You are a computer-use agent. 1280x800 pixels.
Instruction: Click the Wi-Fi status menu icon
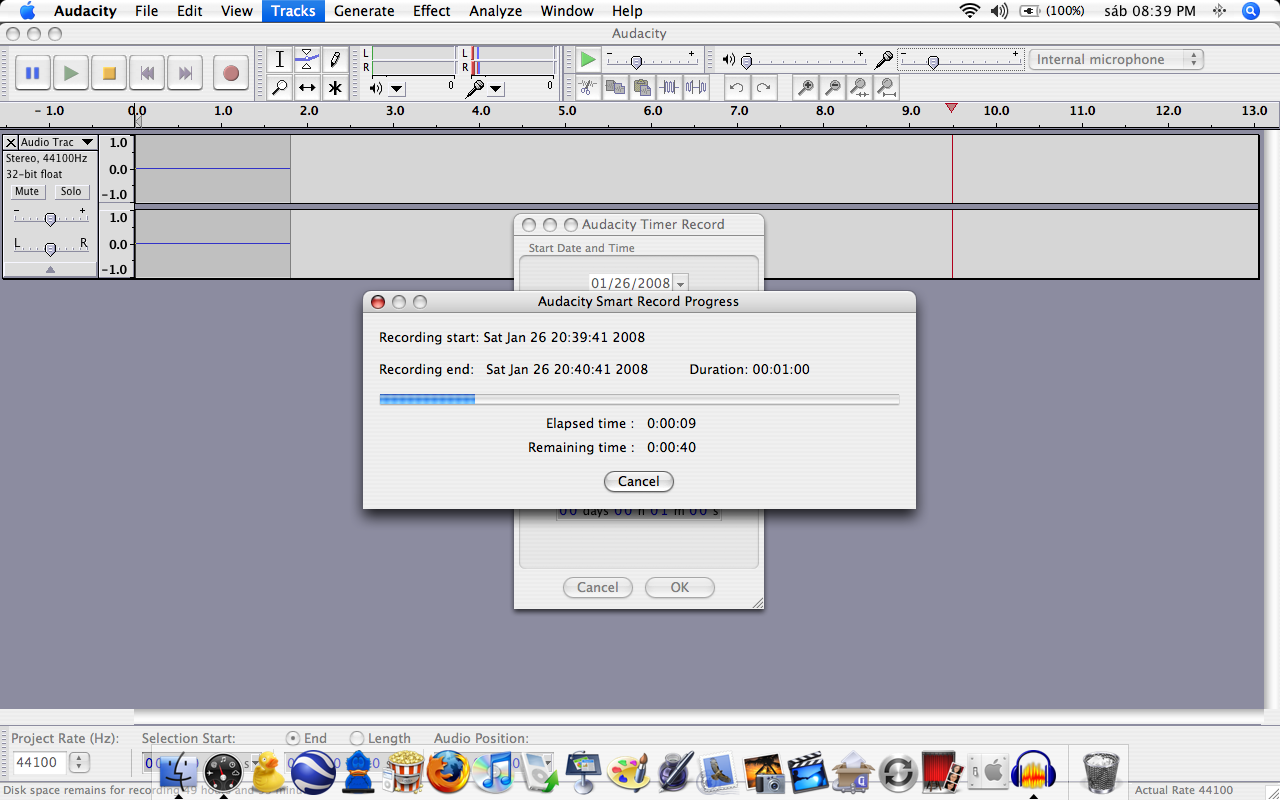tap(970, 11)
